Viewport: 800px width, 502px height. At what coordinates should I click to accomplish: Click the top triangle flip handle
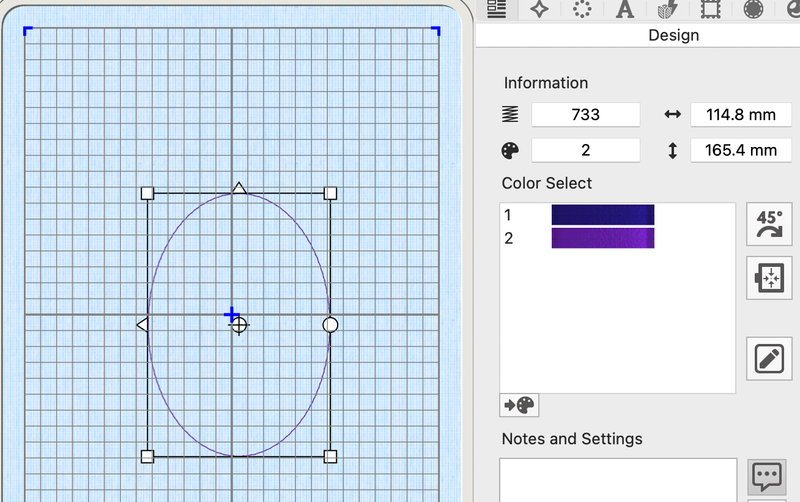coord(239,188)
